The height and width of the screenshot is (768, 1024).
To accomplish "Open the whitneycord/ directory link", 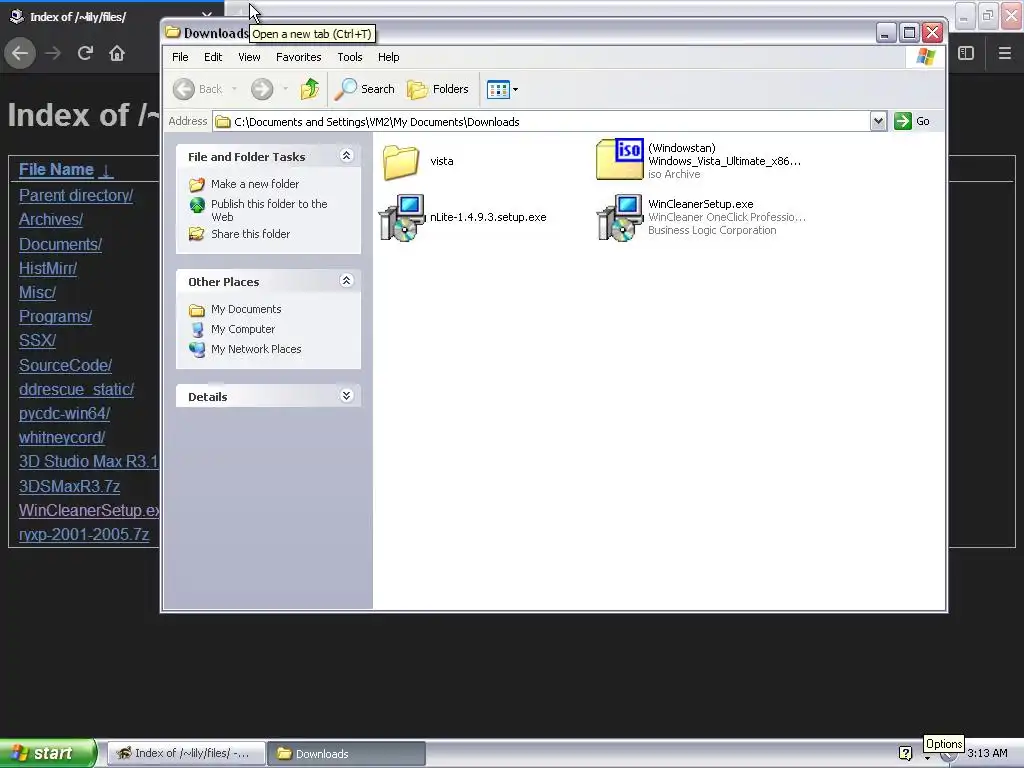I will point(62,438).
